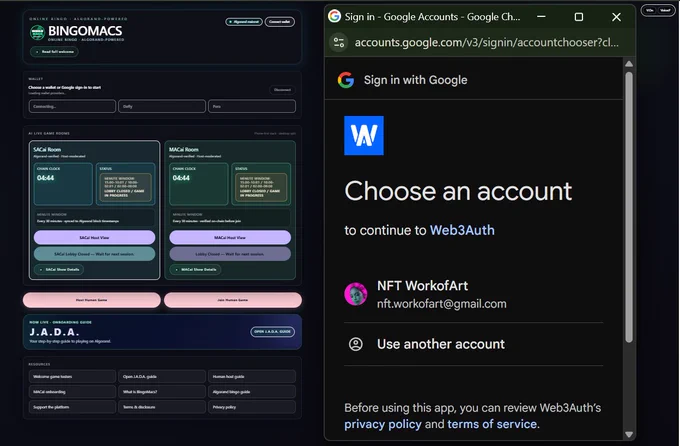The image size is (680, 446).
Task: Click the accounts.google.com address bar
Action: [487, 43]
